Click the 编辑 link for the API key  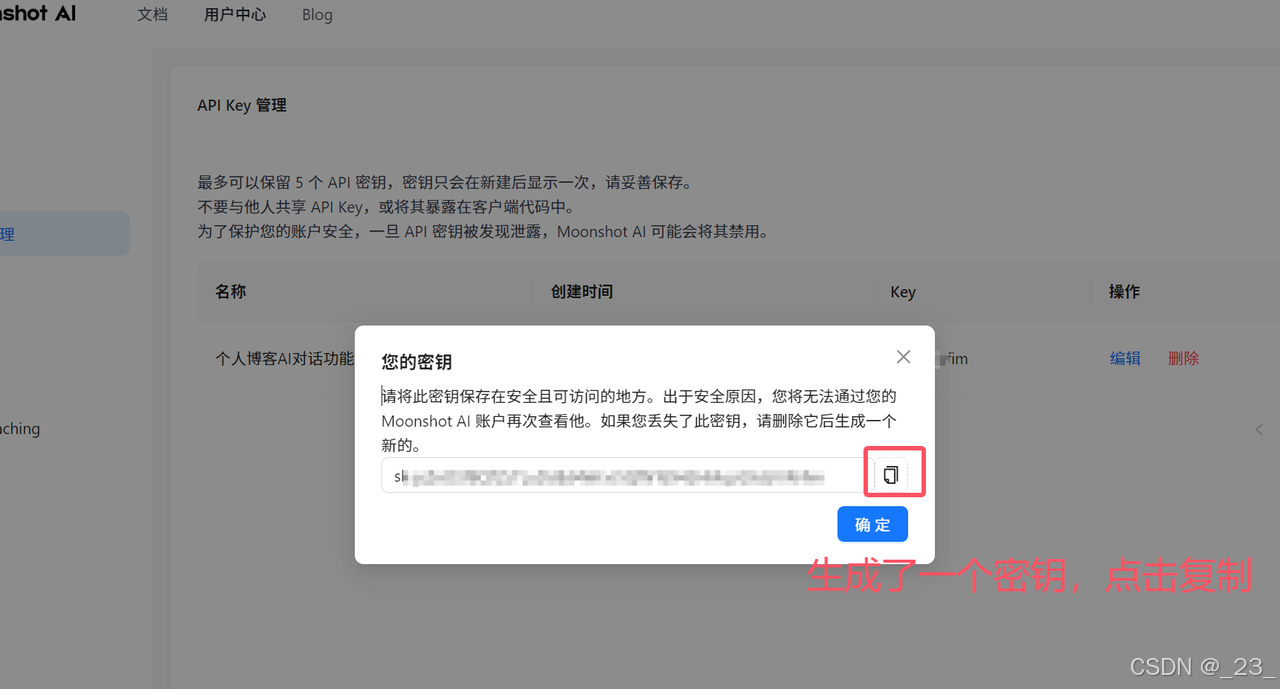coord(1124,357)
